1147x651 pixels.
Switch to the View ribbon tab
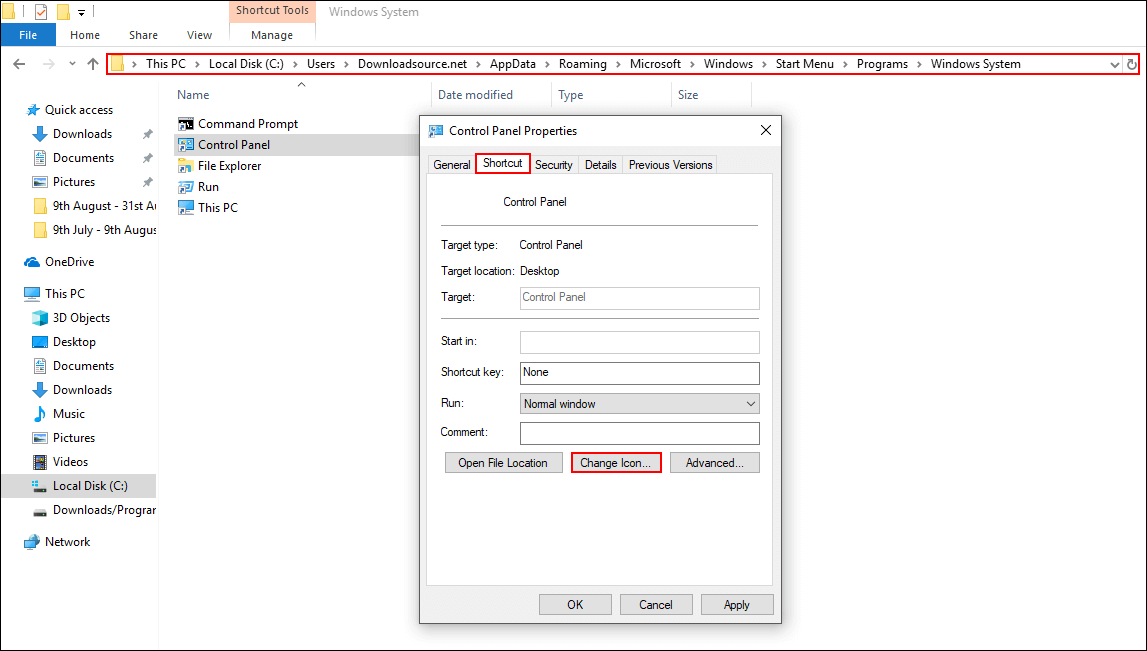pyautogui.click(x=199, y=35)
